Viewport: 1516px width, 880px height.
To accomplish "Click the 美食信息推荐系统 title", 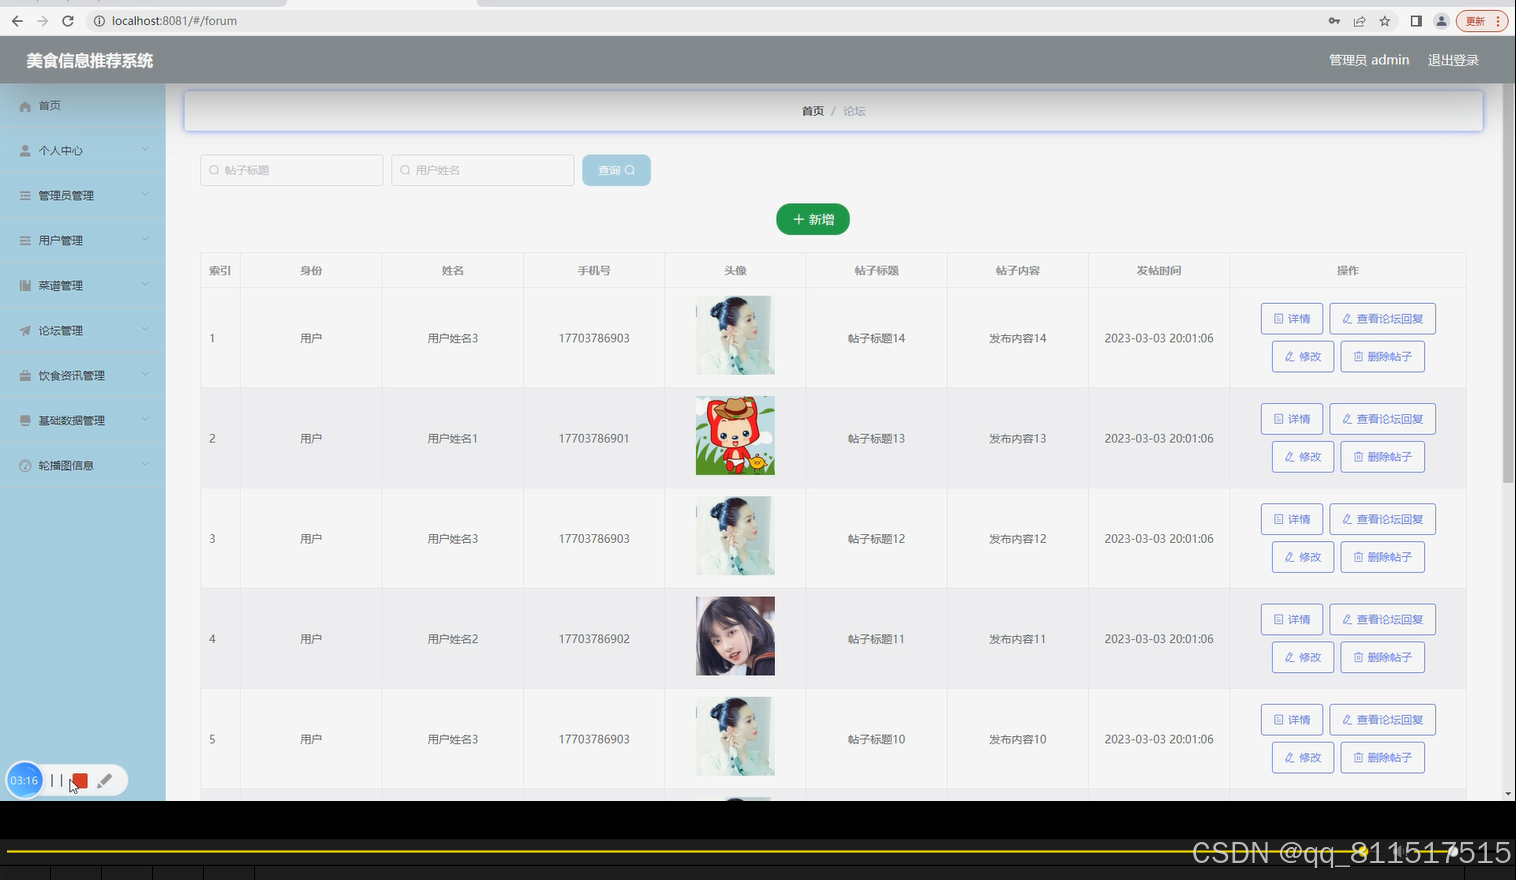I will tap(90, 61).
